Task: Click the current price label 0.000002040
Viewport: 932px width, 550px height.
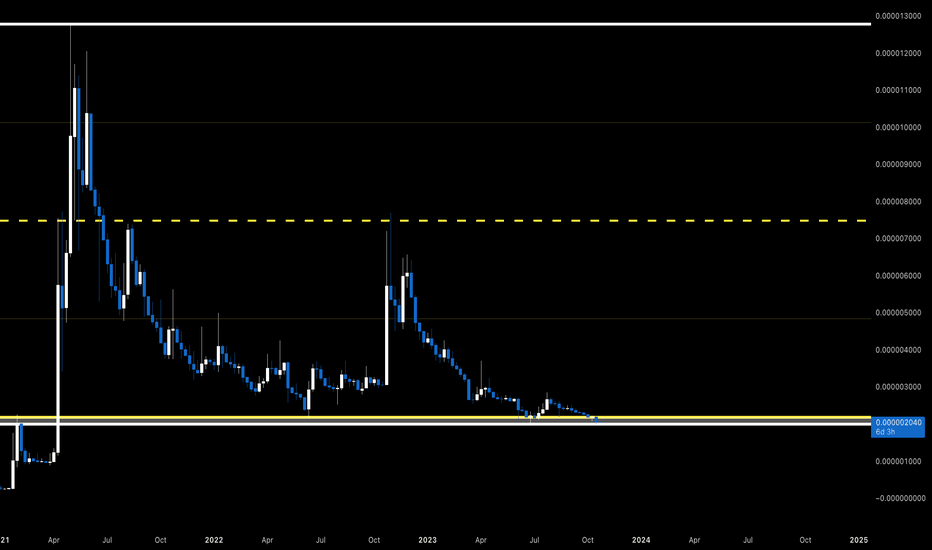Action: tap(898, 423)
